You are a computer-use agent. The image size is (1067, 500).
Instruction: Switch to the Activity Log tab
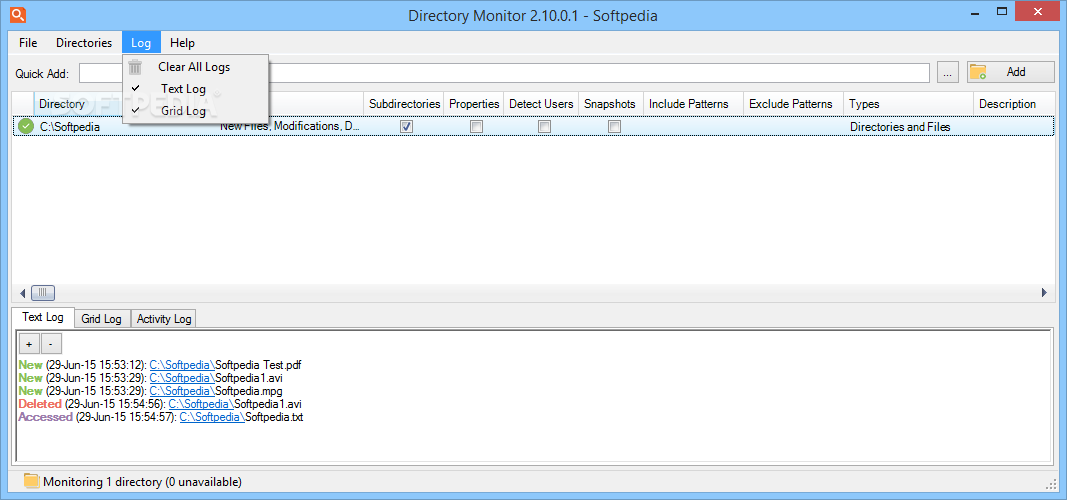(164, 318)
